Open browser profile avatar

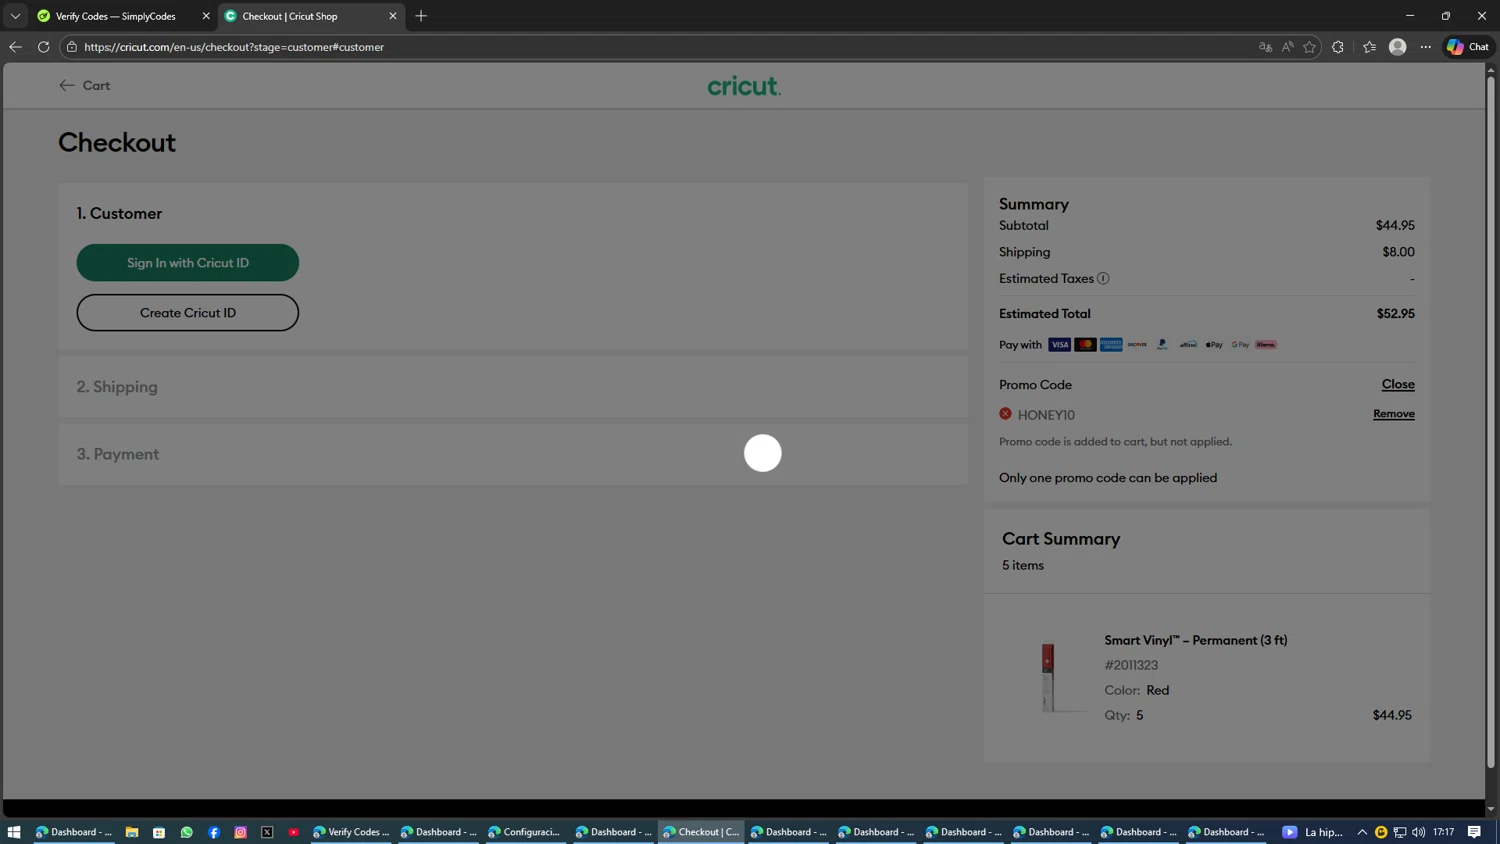[x=1398, y=47]
